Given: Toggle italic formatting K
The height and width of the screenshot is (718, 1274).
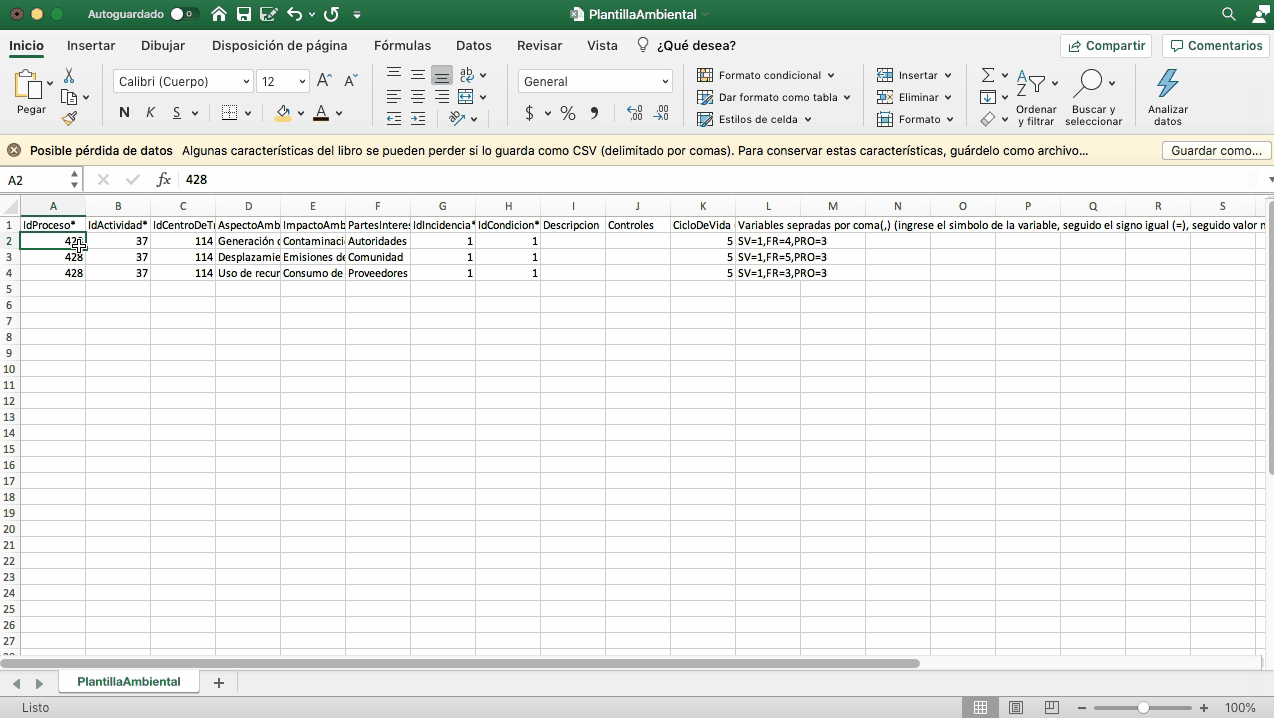Looking at the screenshot, I should coord(151,113).
